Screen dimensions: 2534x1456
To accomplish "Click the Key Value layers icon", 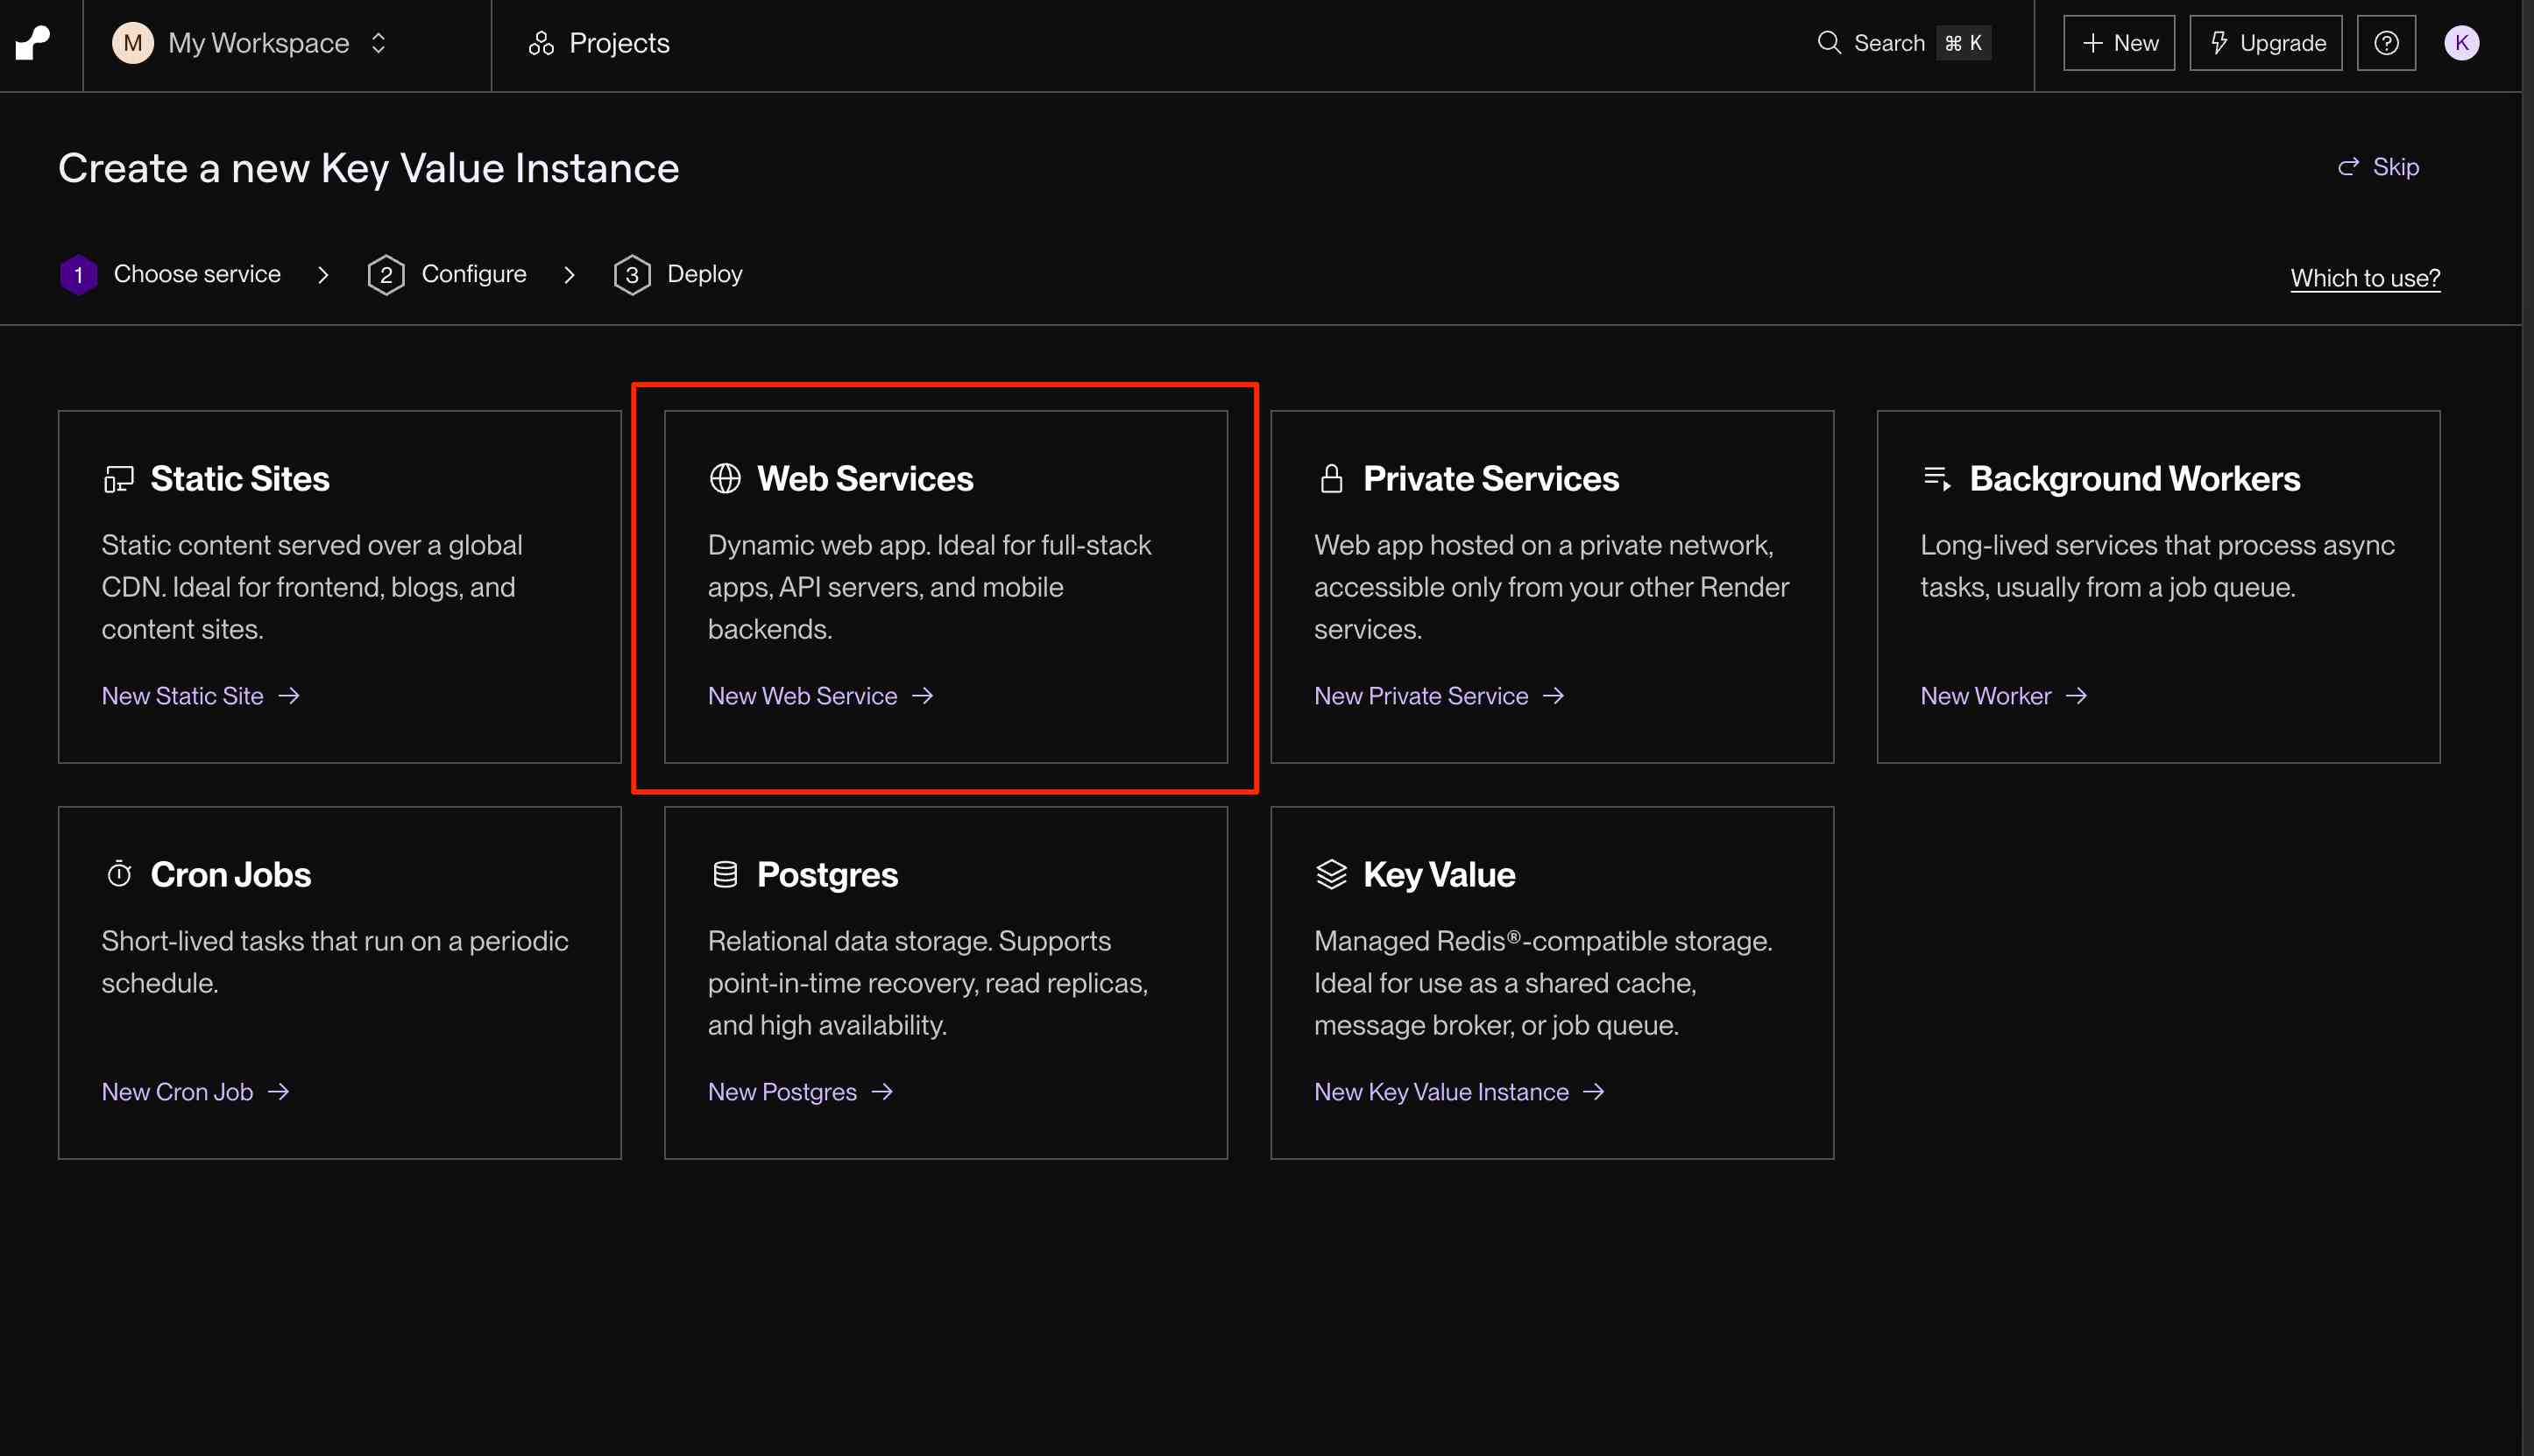I will [1331, 875].
